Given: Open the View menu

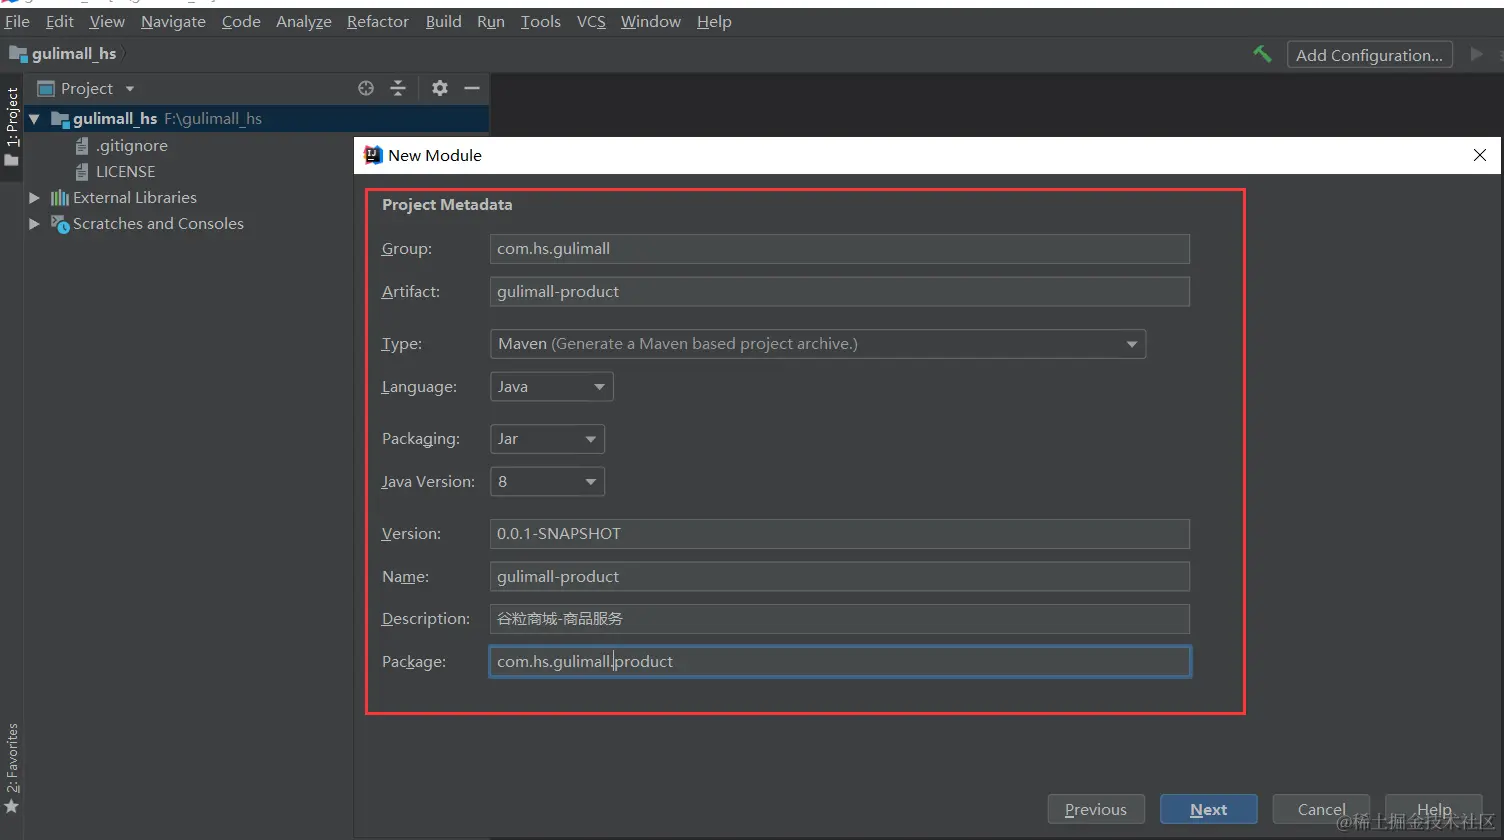Looking at the screenshot, I should tap(107, 22).
